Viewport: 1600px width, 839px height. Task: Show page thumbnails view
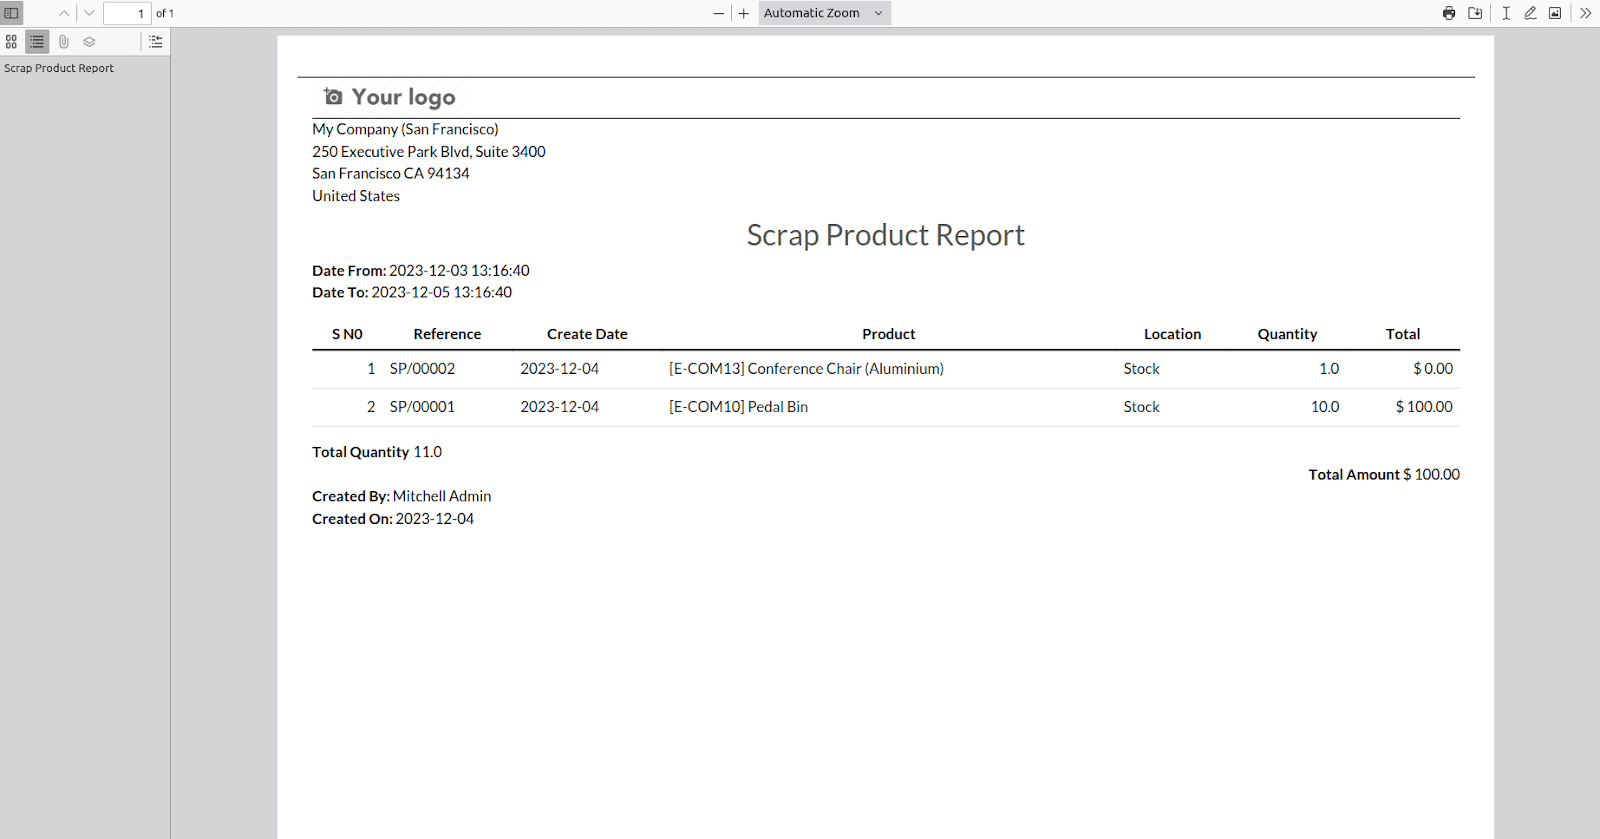click(12, 42)
